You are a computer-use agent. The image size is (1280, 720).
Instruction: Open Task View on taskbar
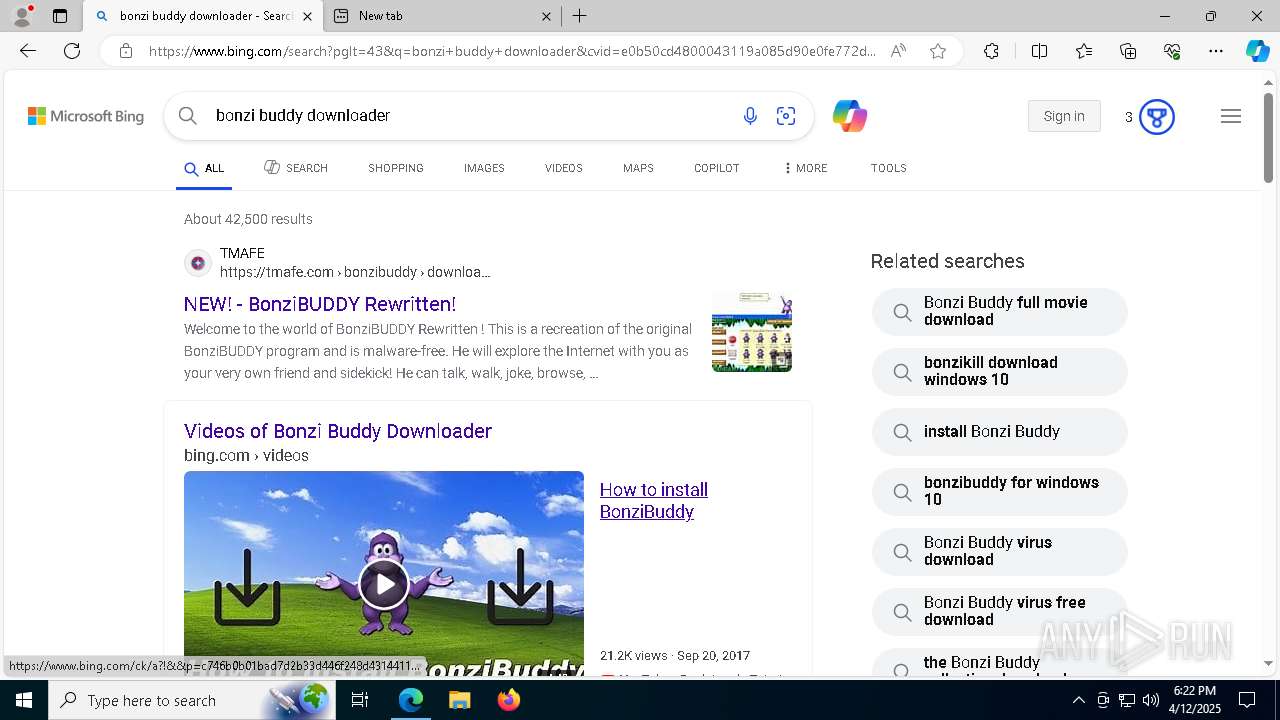click(x=361, y=700)
